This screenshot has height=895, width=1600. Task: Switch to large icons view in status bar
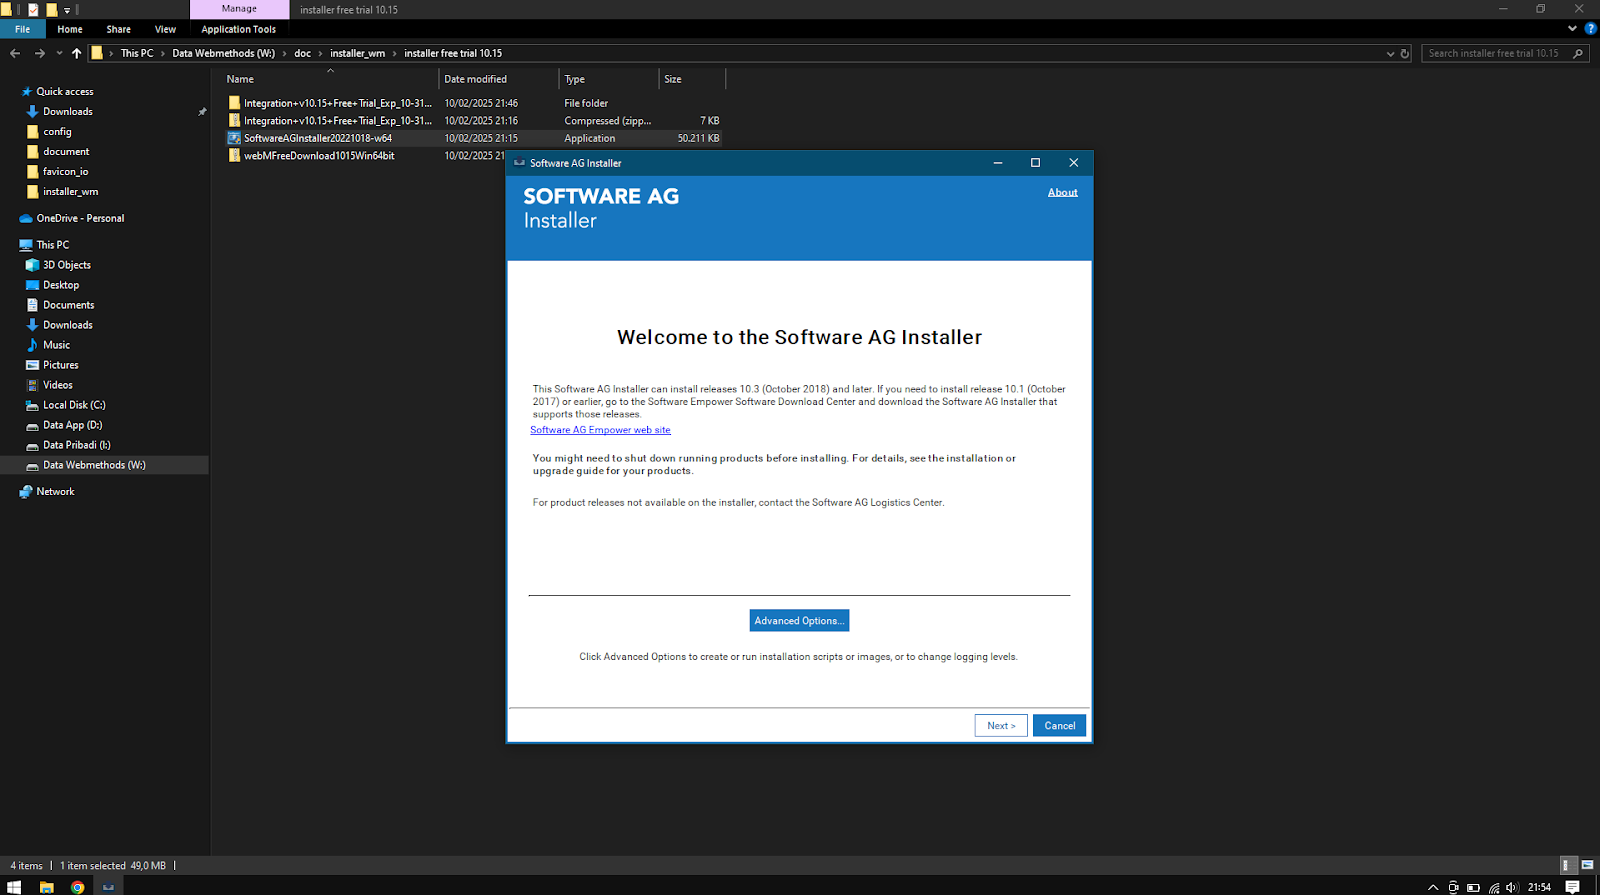click(1587, 865)
